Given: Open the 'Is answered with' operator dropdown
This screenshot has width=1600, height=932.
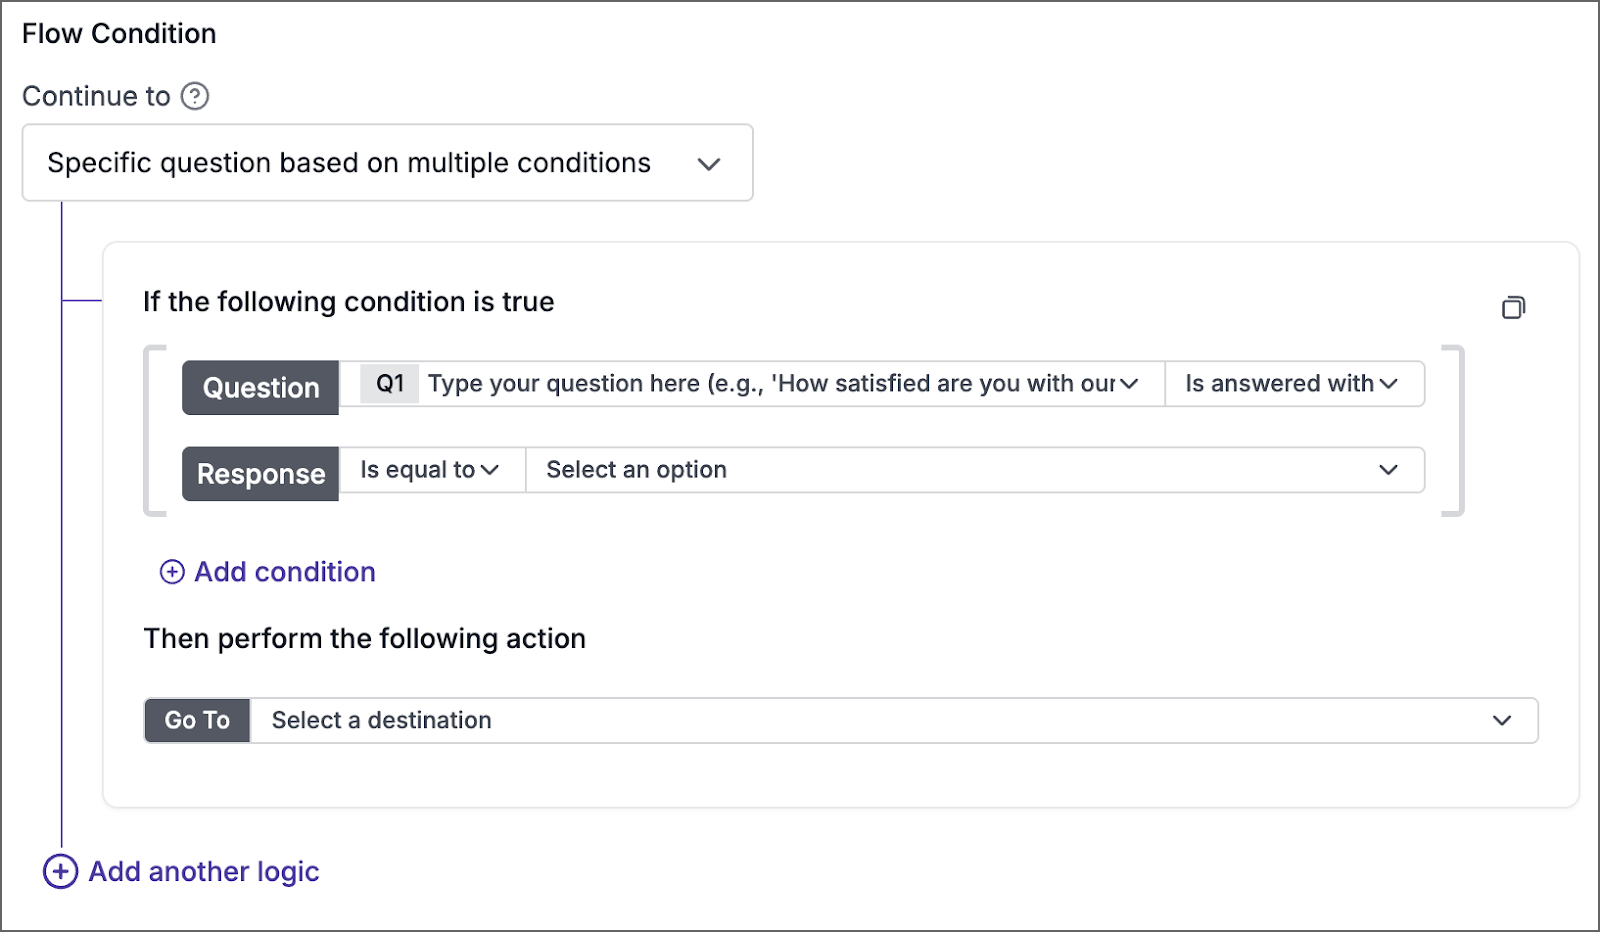Looking at the screenshot, I should tap(1294, 384).
